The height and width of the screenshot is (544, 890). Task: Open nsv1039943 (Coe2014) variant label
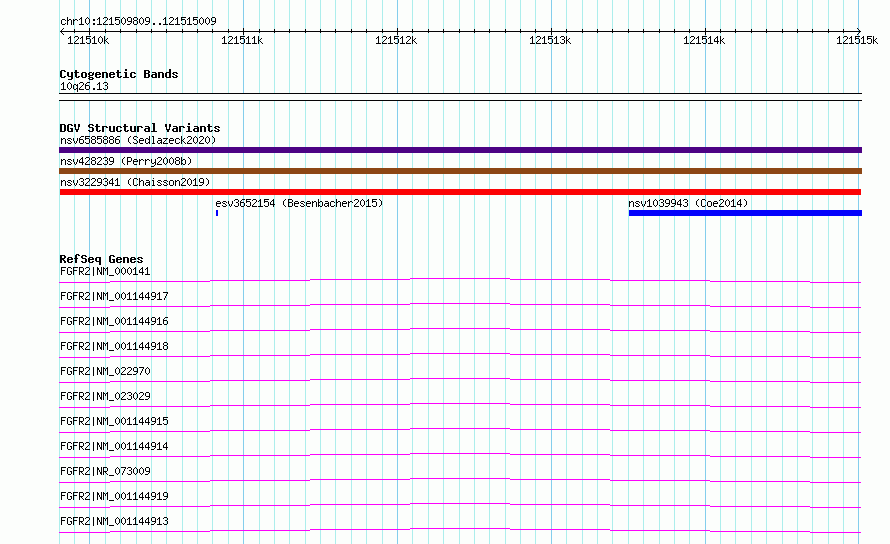[x=688, y=203]
